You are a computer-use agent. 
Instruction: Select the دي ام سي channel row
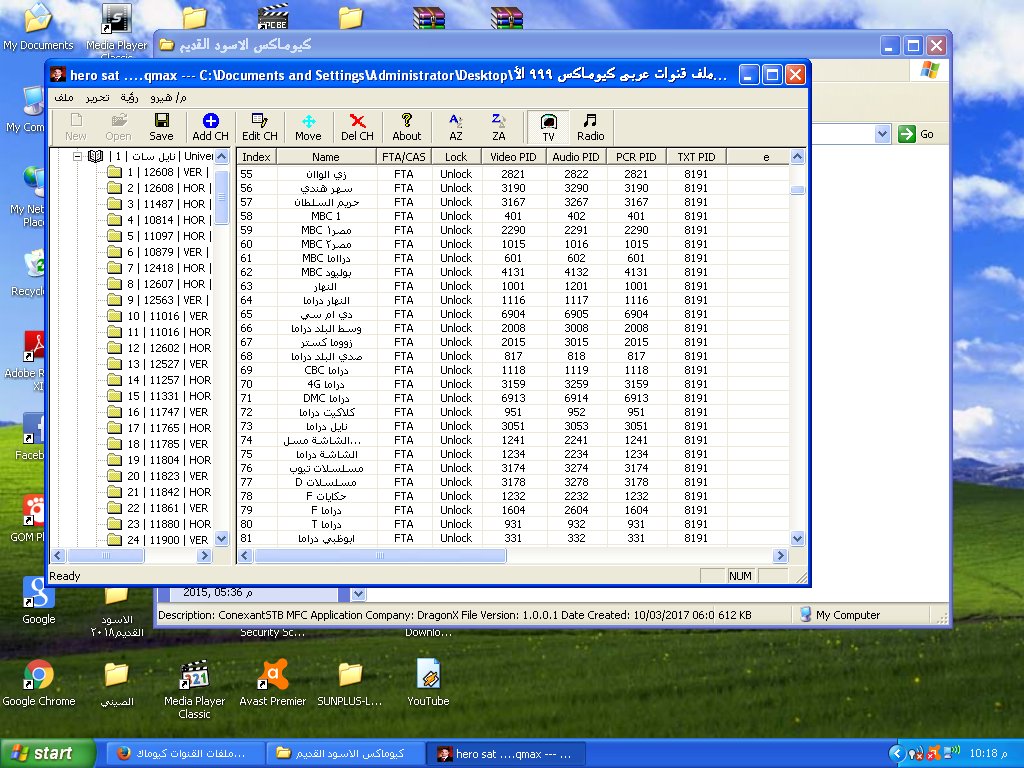point(513,314)
